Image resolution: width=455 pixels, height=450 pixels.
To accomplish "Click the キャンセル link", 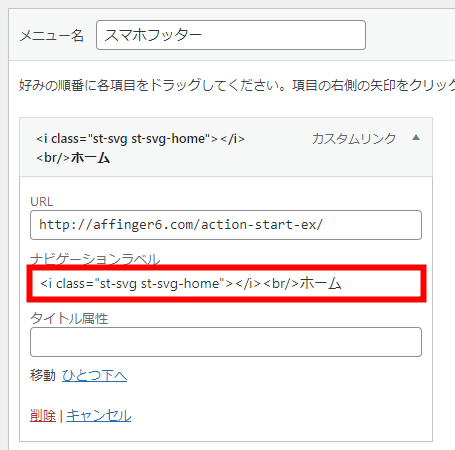I will (99, 416).
